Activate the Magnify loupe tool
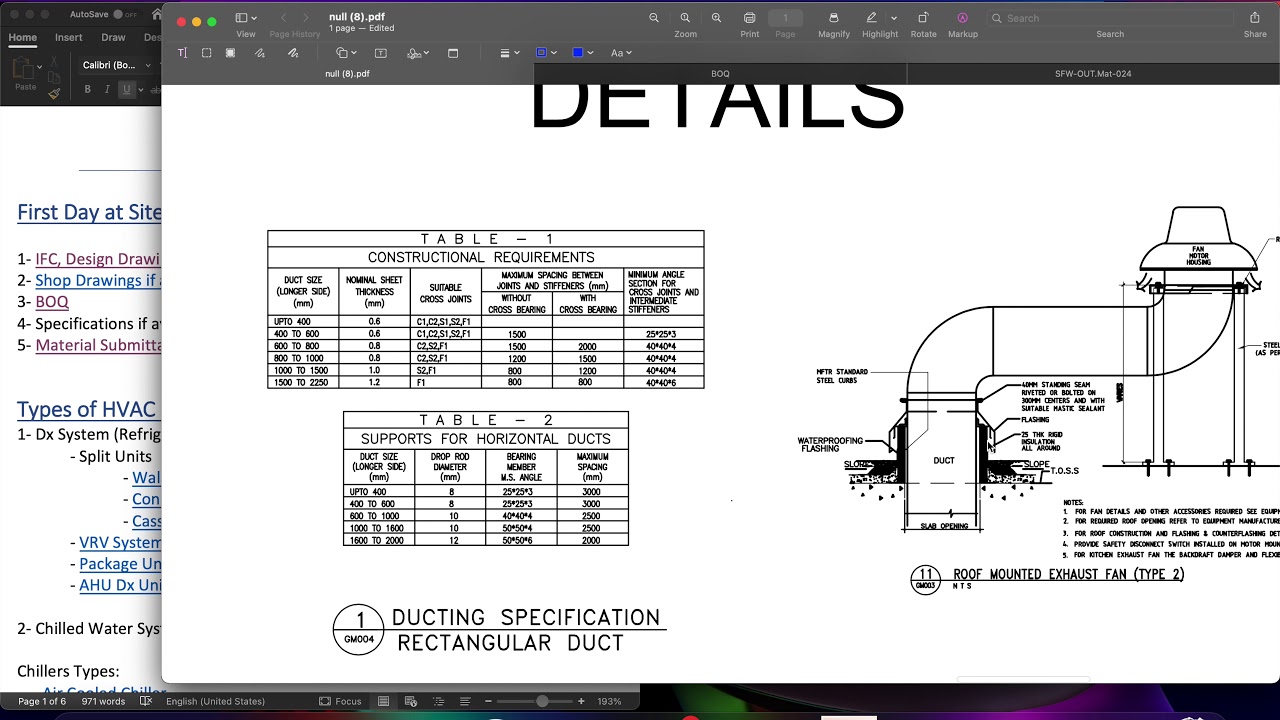Screen dimensions: 1280x720 point(834,18)
